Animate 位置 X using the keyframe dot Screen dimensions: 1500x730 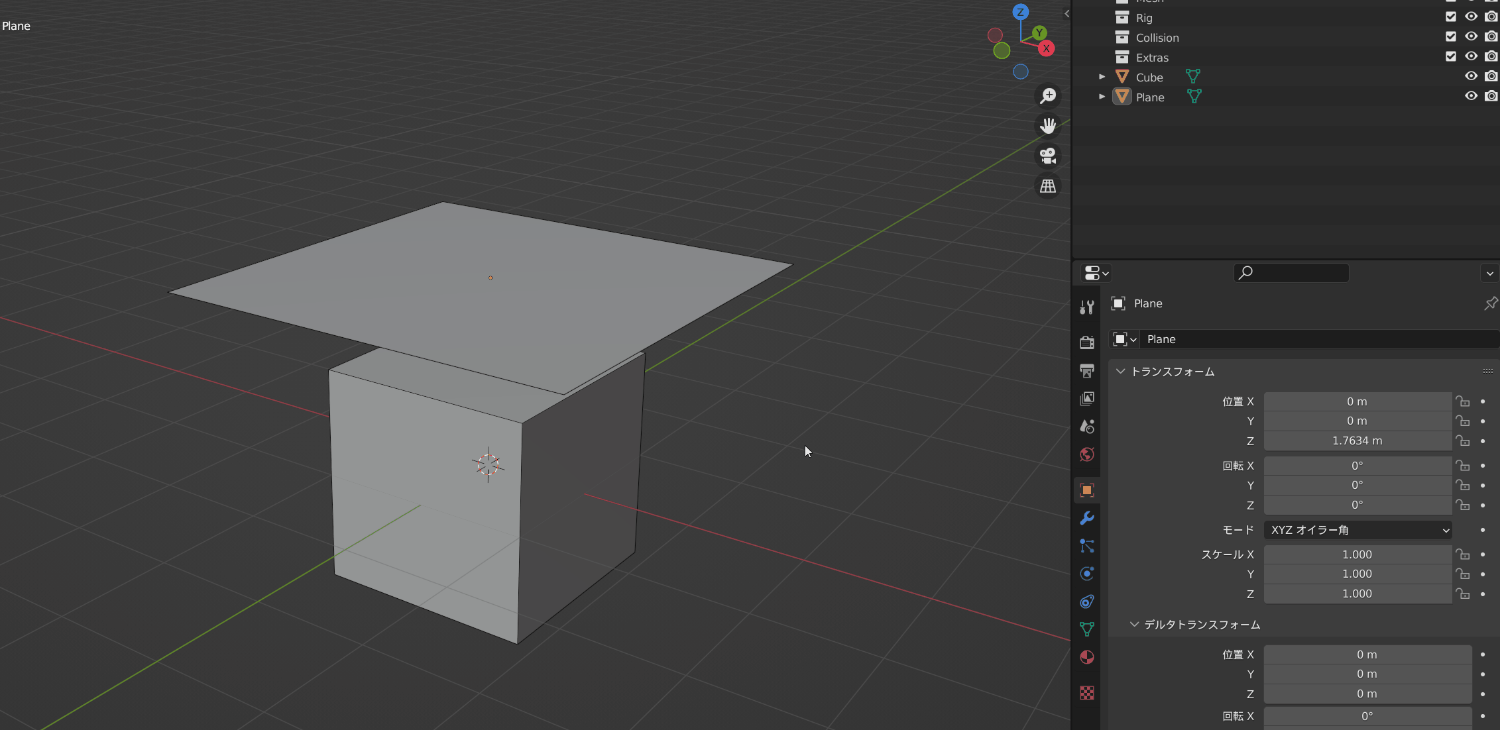pos(1483,401)
